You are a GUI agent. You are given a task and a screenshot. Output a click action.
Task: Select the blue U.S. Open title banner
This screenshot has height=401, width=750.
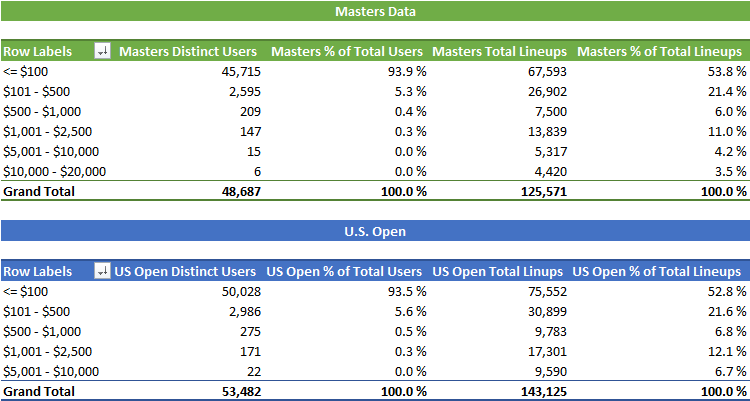pyautogui.click(x=375, y=232)
